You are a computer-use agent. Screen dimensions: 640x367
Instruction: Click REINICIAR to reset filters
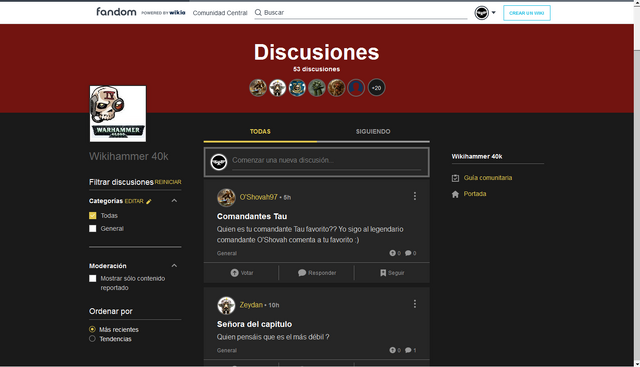point(168,182)
